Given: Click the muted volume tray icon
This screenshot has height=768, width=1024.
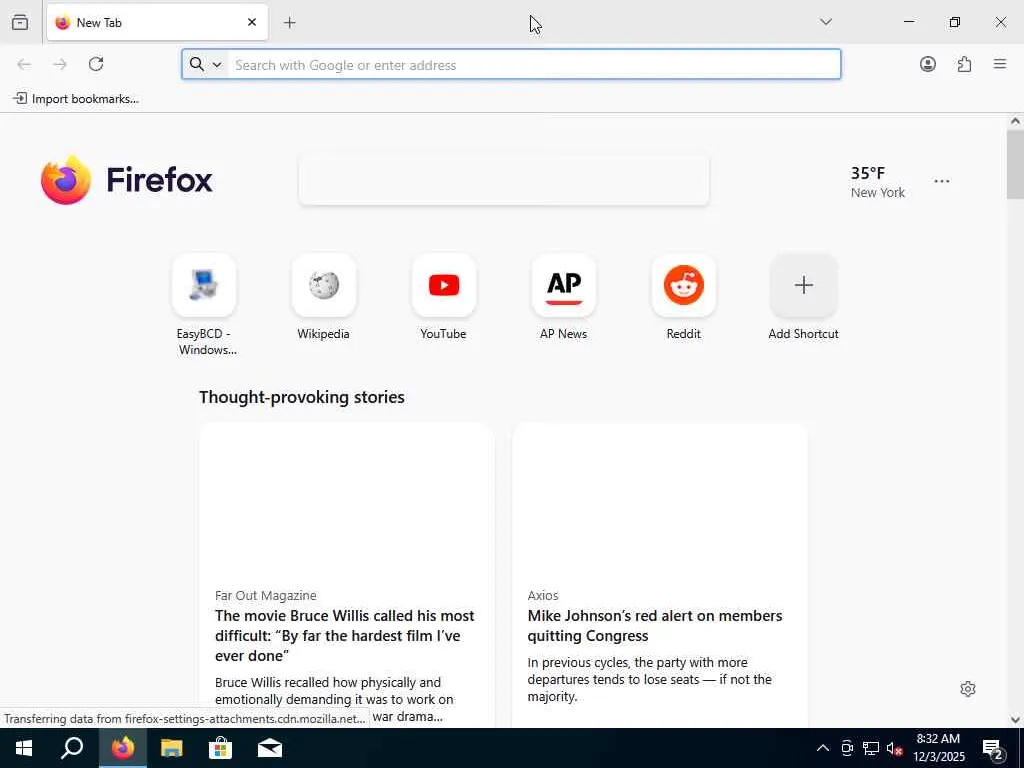Looking at the screenshot, I should click(x=895, y=748).
